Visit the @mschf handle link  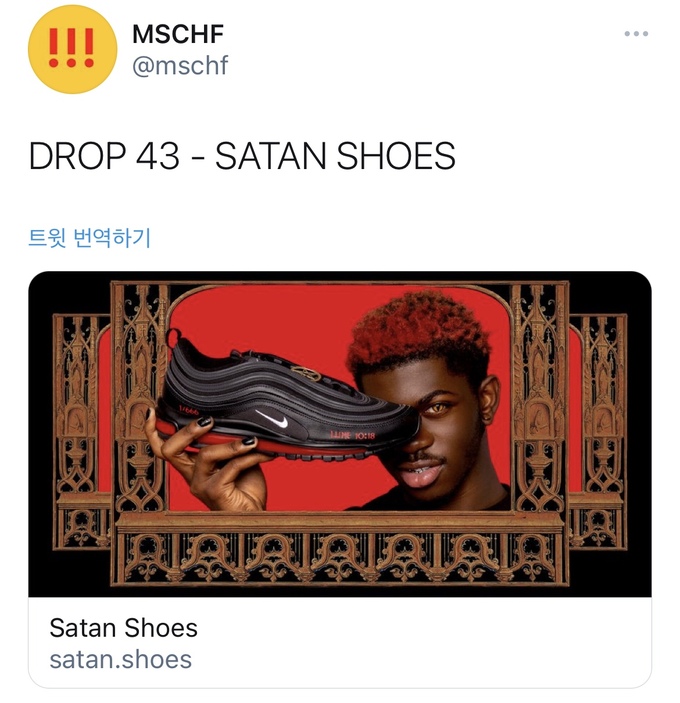(x=180, y=65)
